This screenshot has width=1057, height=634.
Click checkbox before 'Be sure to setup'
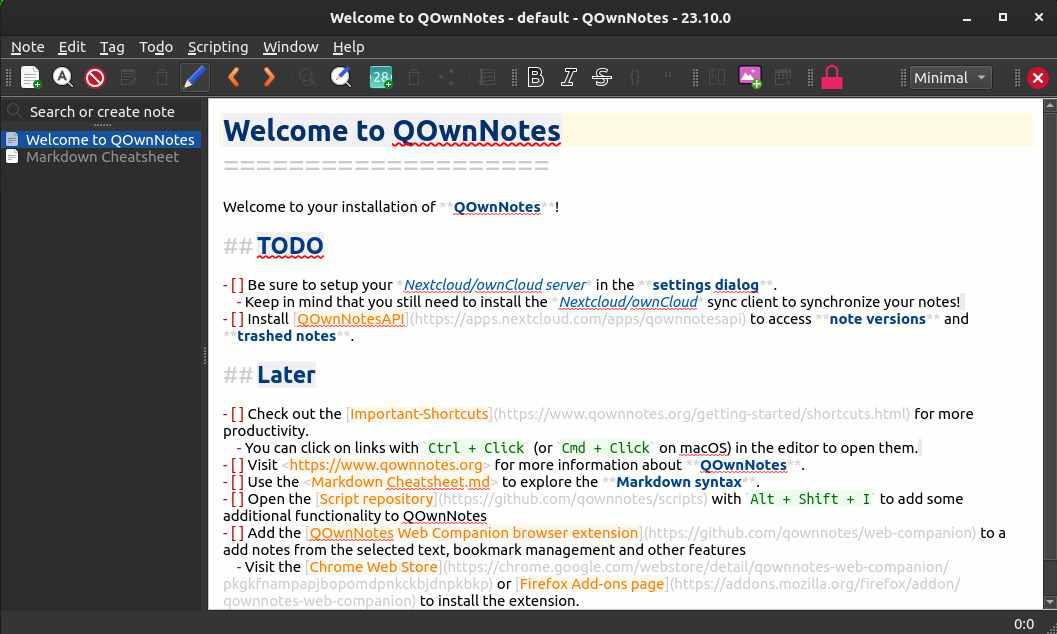pyautogui.click(x=237, y=285)
